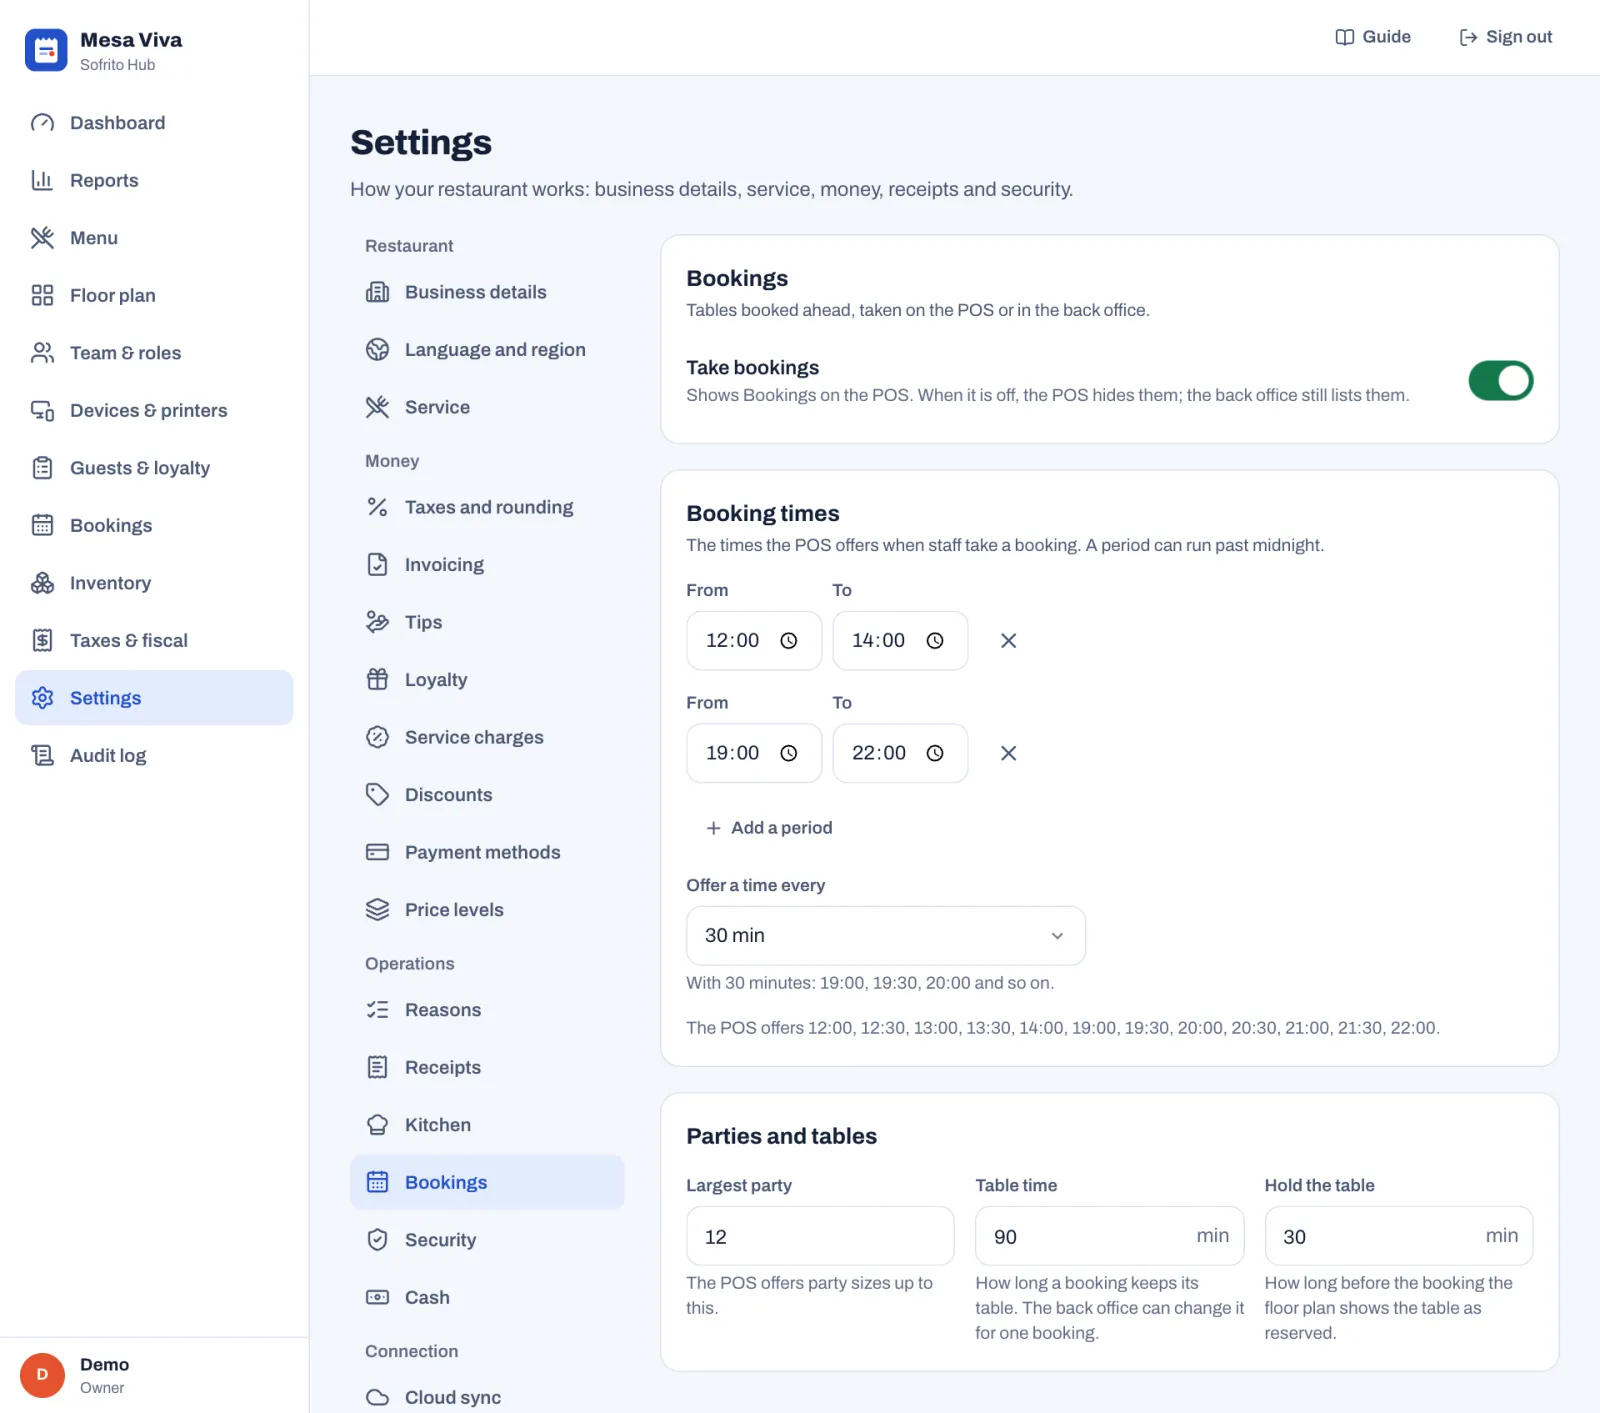Open the Tips settings icon
The height and width of the screenshot is (1413, 1600).
click(377, 622)
